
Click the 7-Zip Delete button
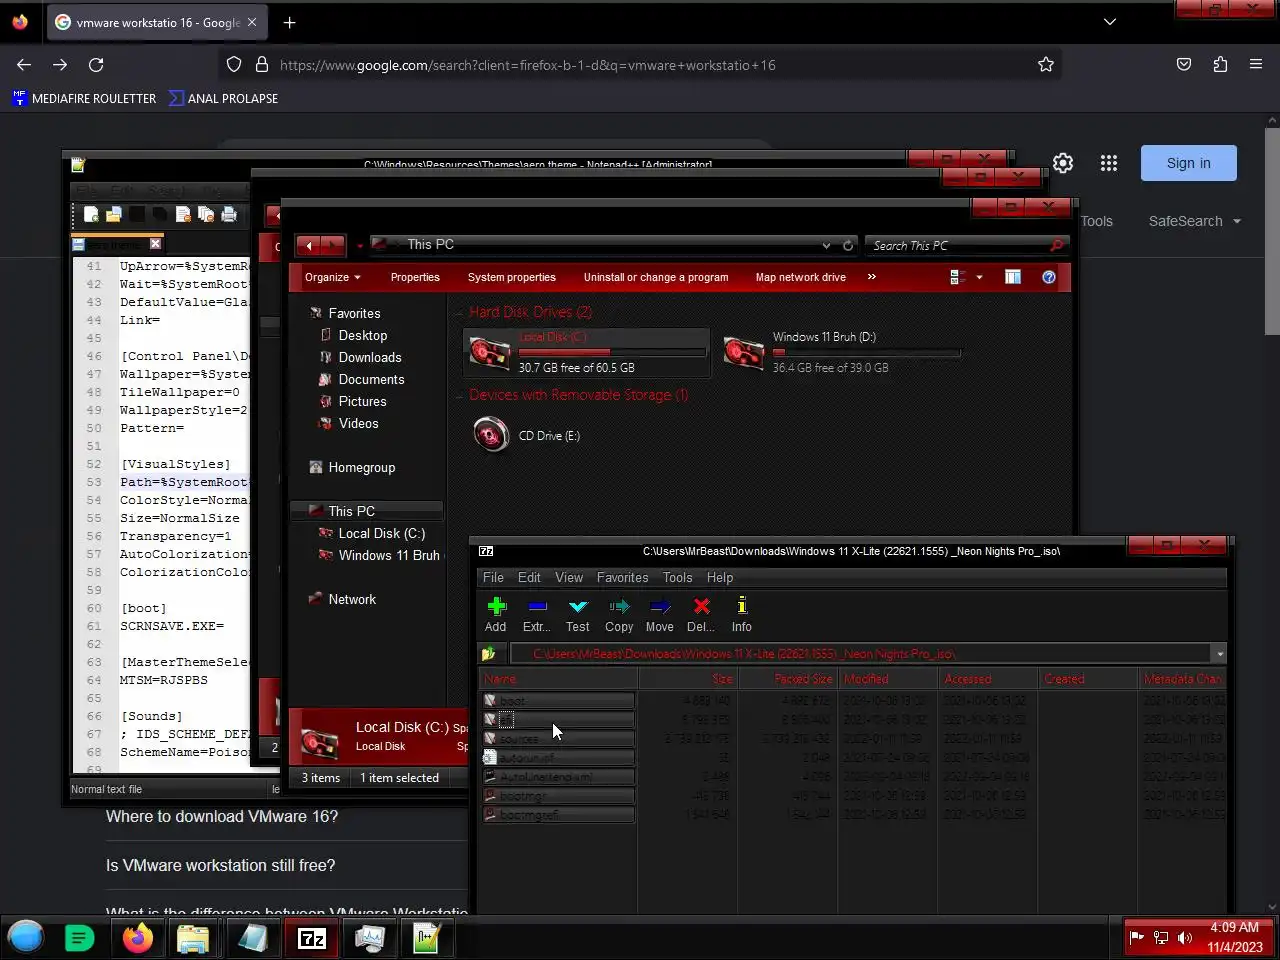(701, 615)
